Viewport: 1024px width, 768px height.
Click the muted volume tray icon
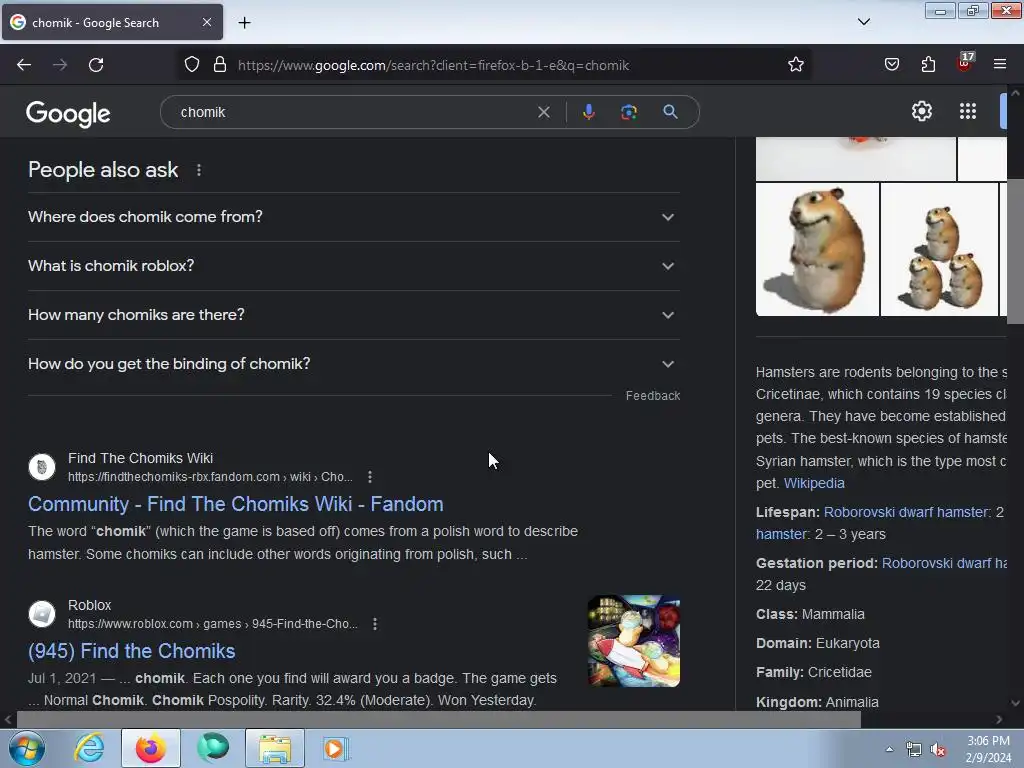click(938, 749)
